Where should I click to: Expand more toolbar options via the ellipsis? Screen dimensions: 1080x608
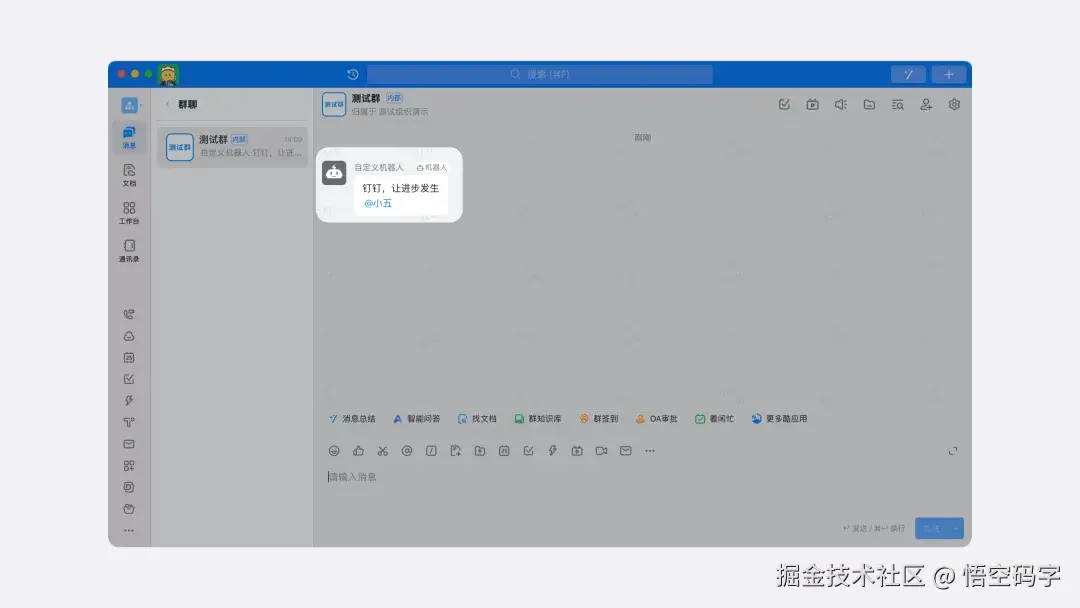tap(650, 451)
